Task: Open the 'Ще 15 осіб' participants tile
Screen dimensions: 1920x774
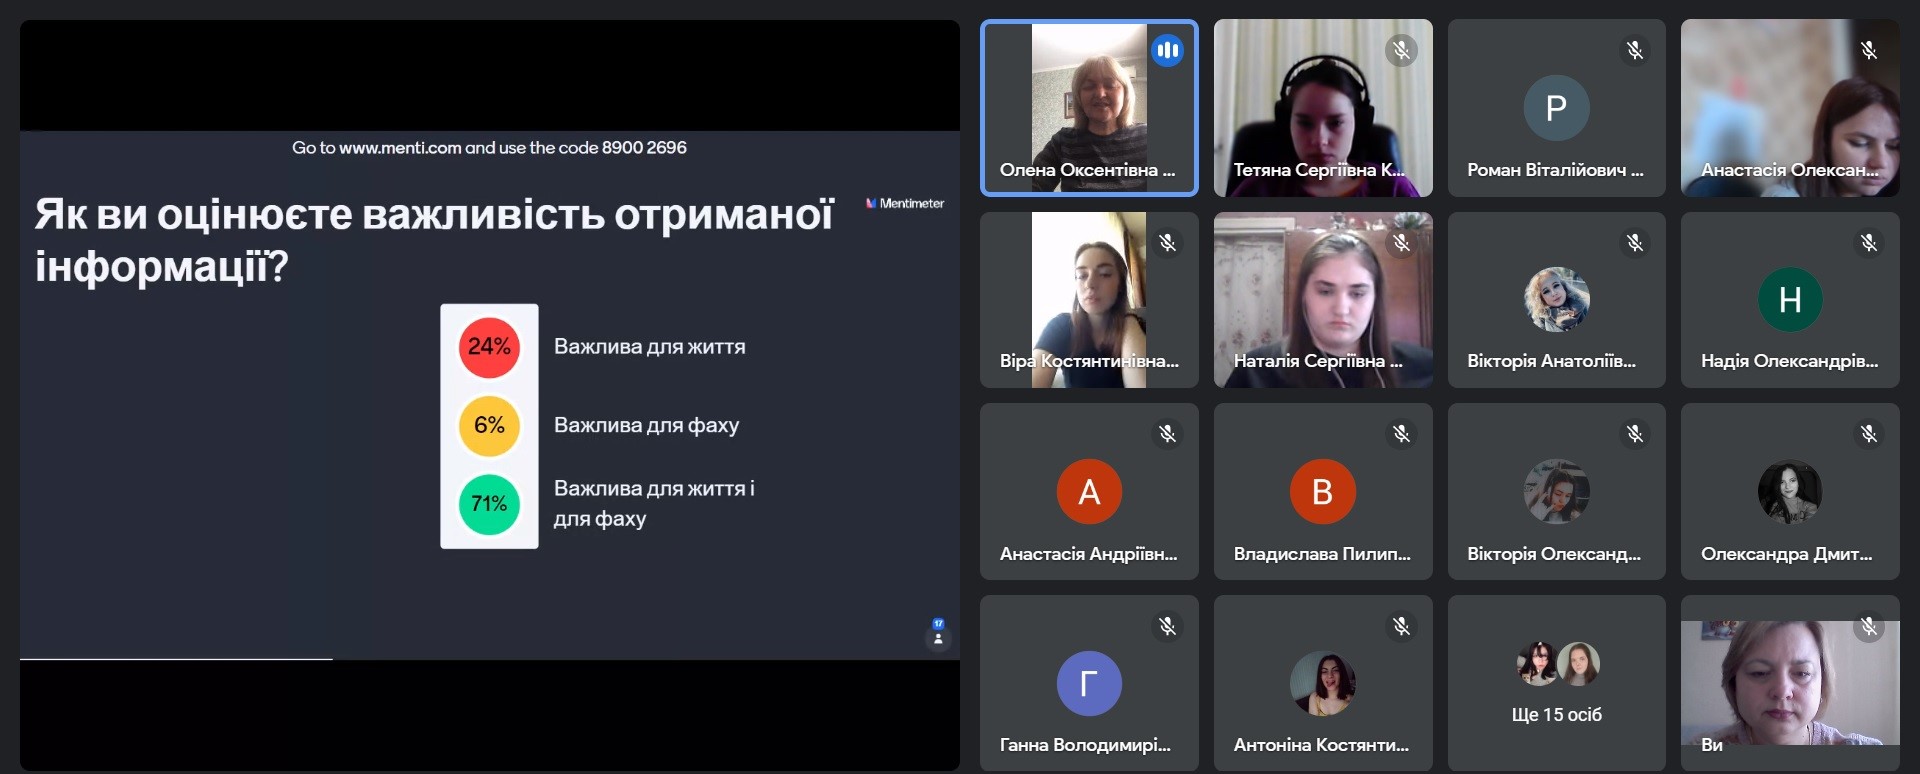Action: point(1556,684)
